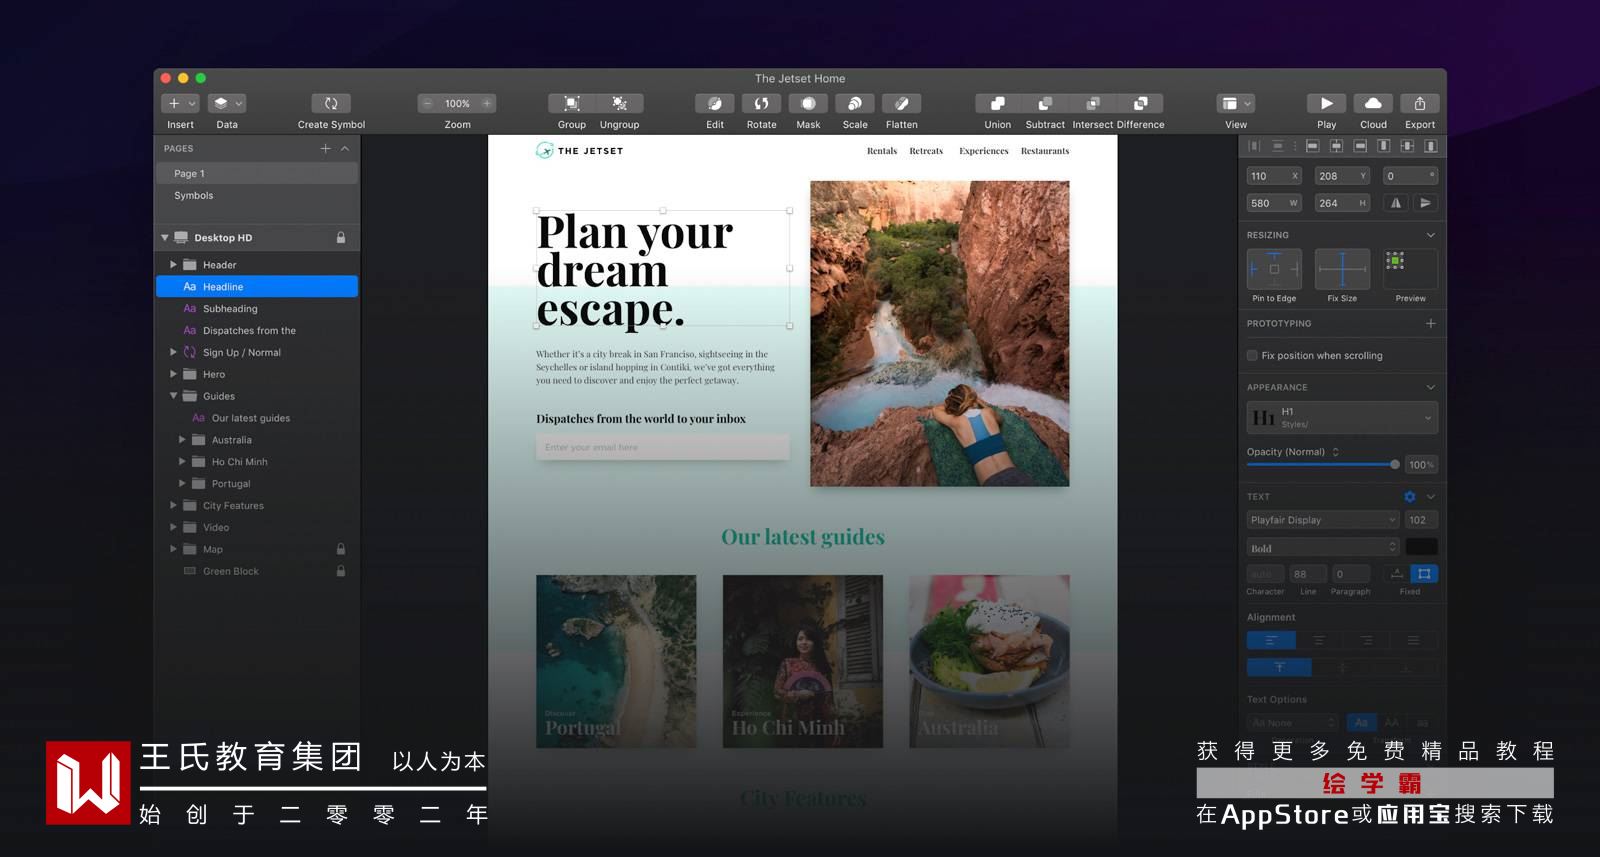1600x857 pixels.
Task: Collapse the Pages list
Action: tap(345, 149)
